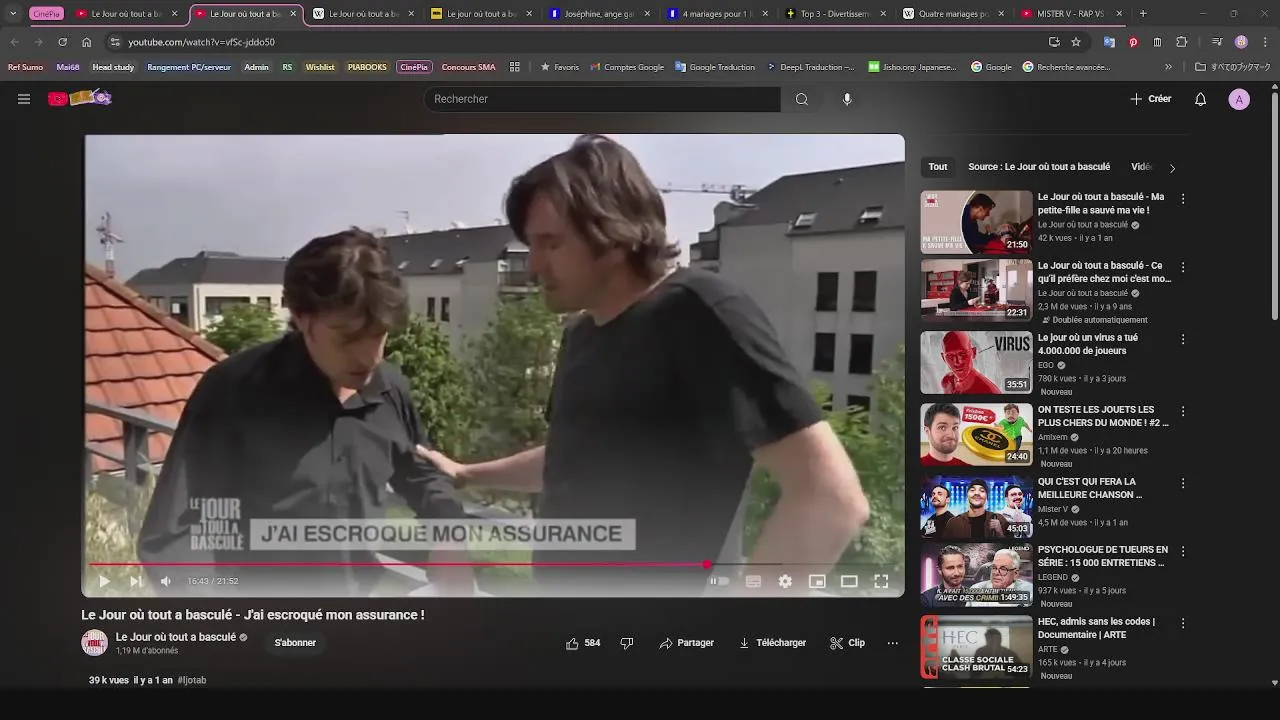
Task: Open options for PSYCHOLOGUE DE TUEURS video
Action: pyautogui.click(x=1183, y=551)
